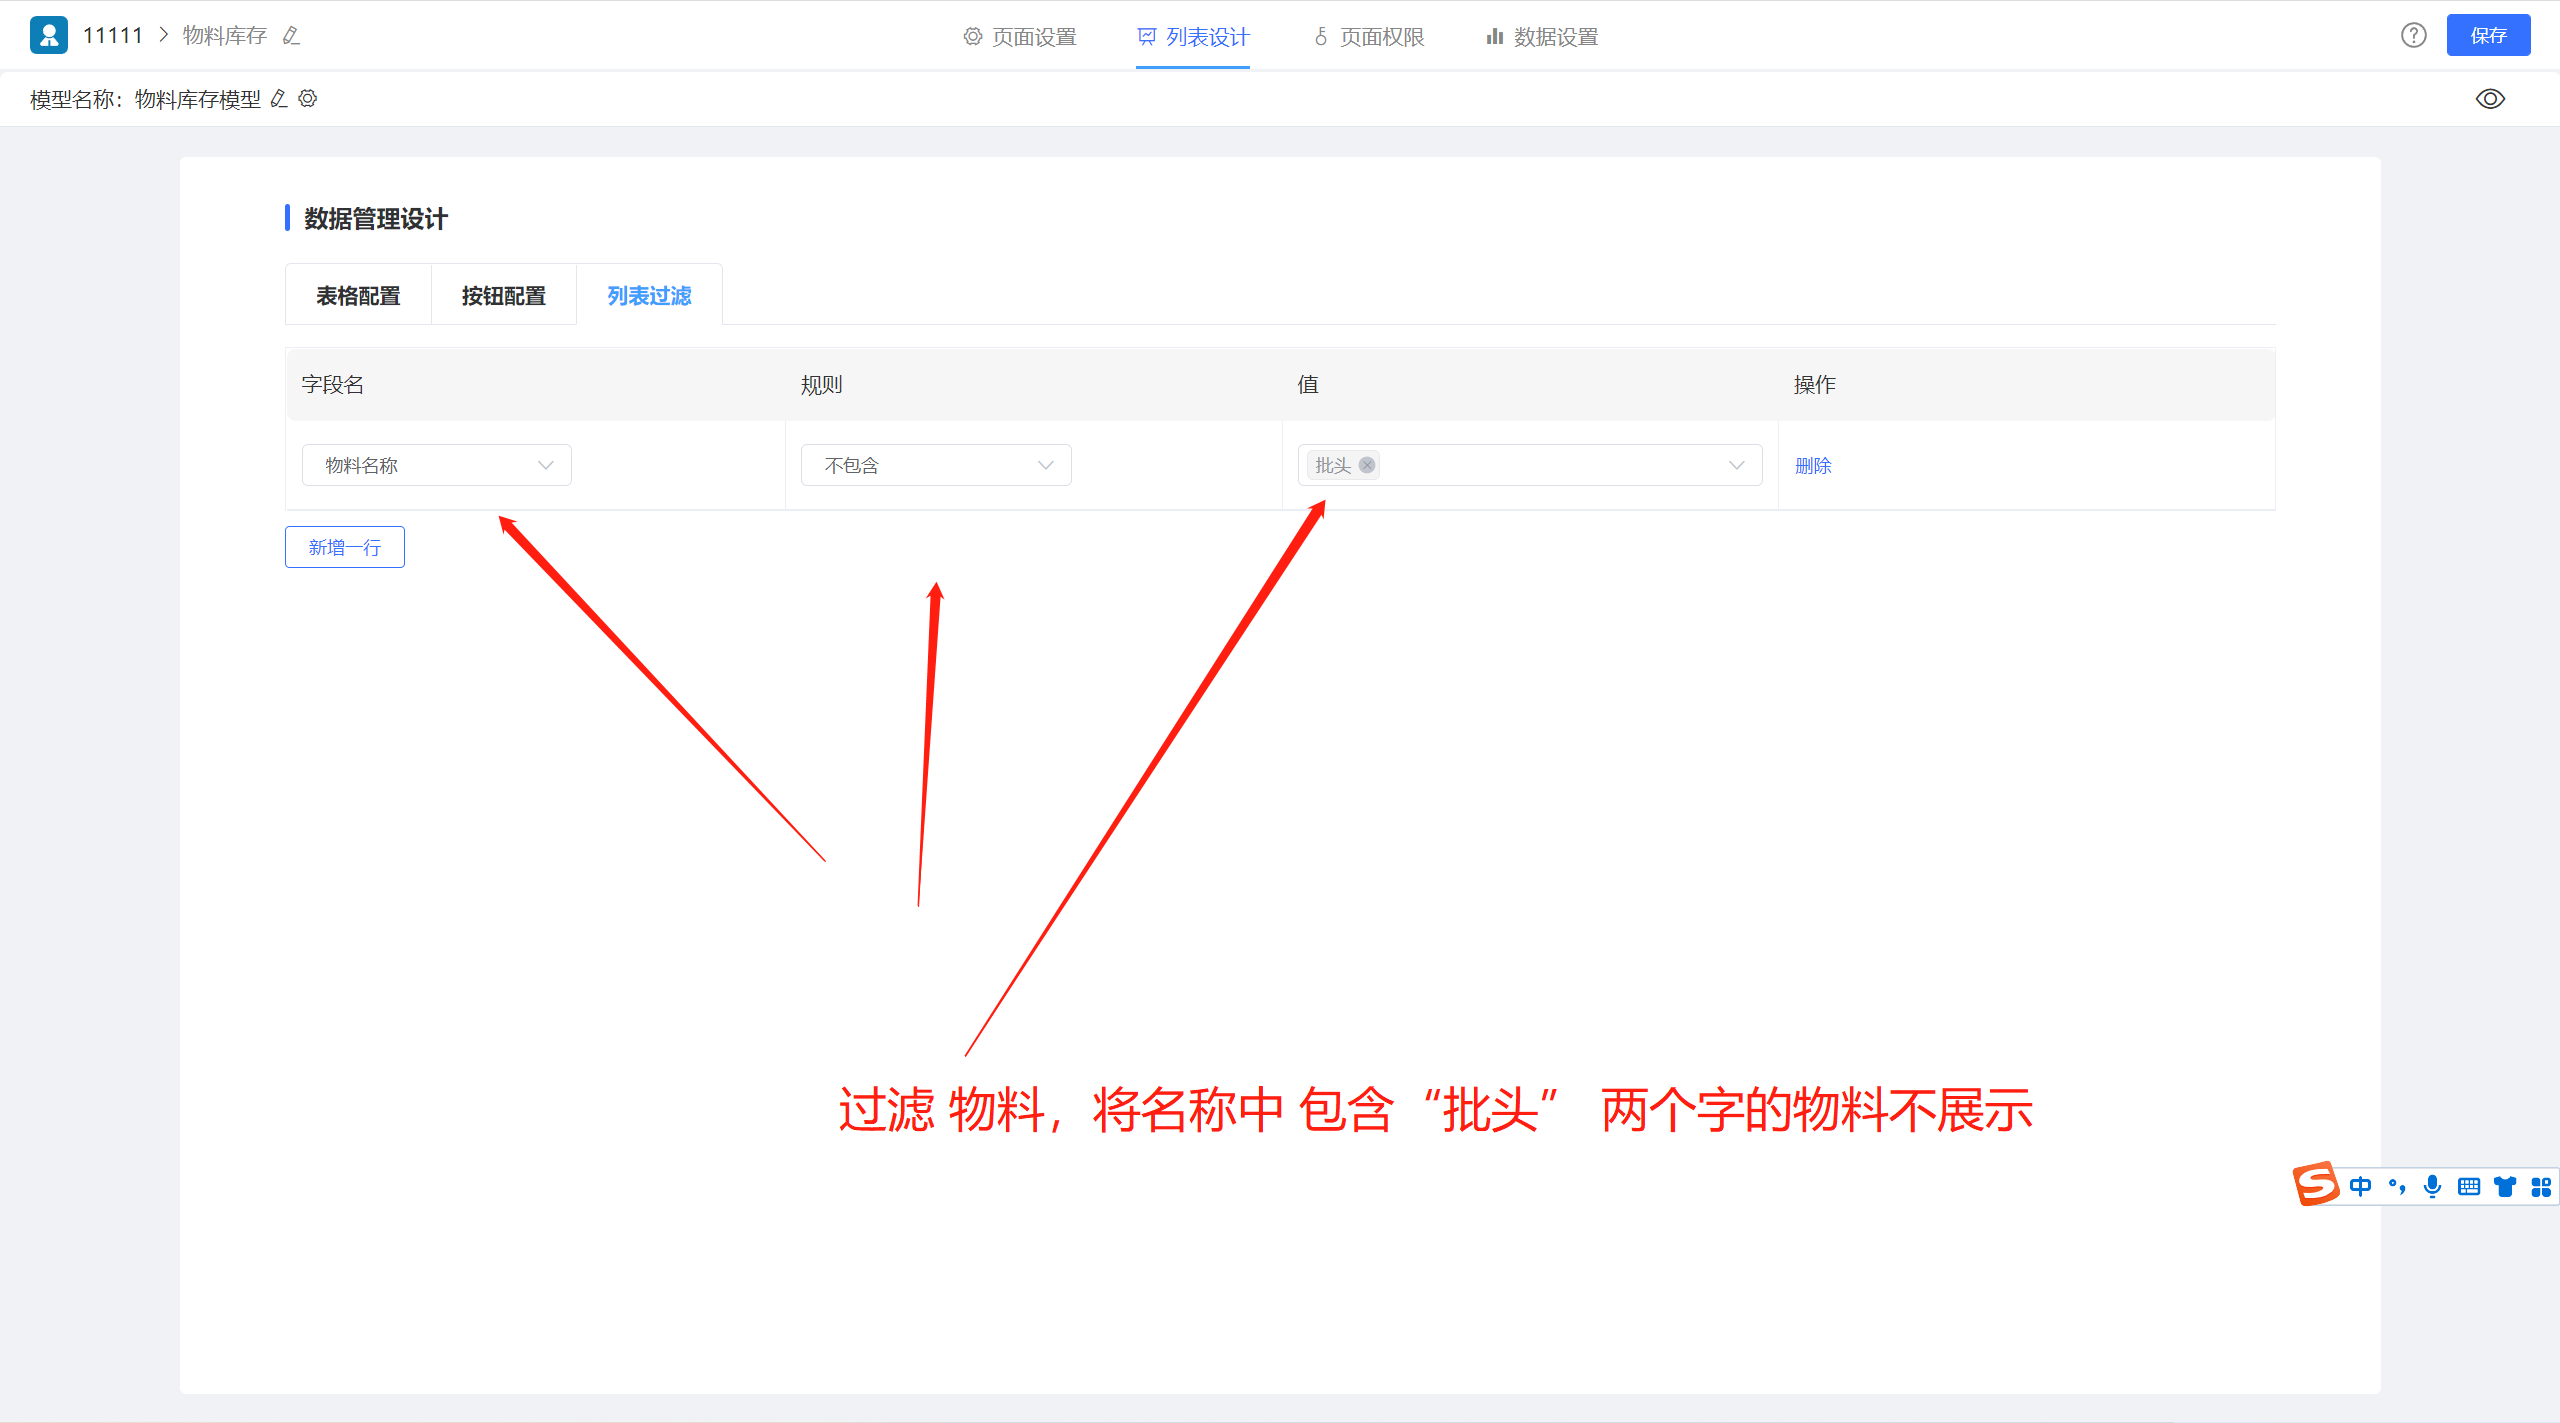The height and width of the screenshot is (1423, 2560).
Task: Select the 表格配置 tab
Action: [358, 295]
